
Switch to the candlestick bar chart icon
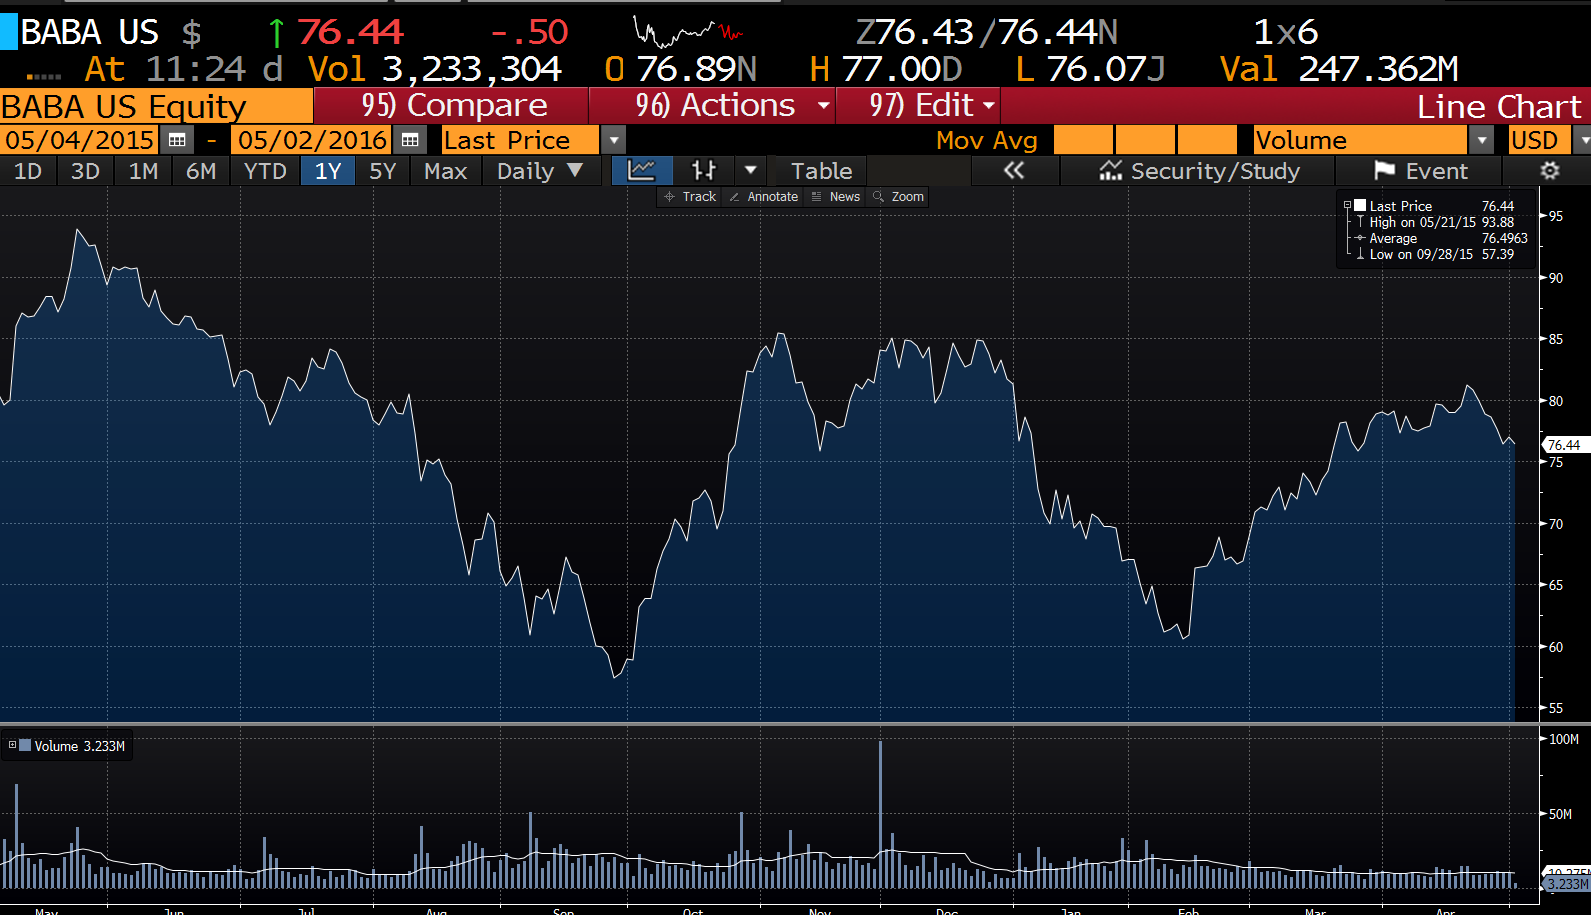pyautogui.click(x=704, y=171)
